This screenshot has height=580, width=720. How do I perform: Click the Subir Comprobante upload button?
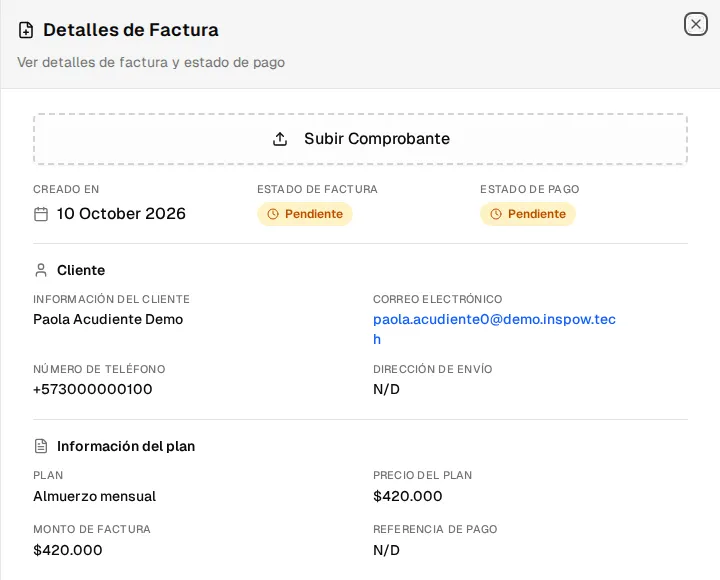(360, 139)
